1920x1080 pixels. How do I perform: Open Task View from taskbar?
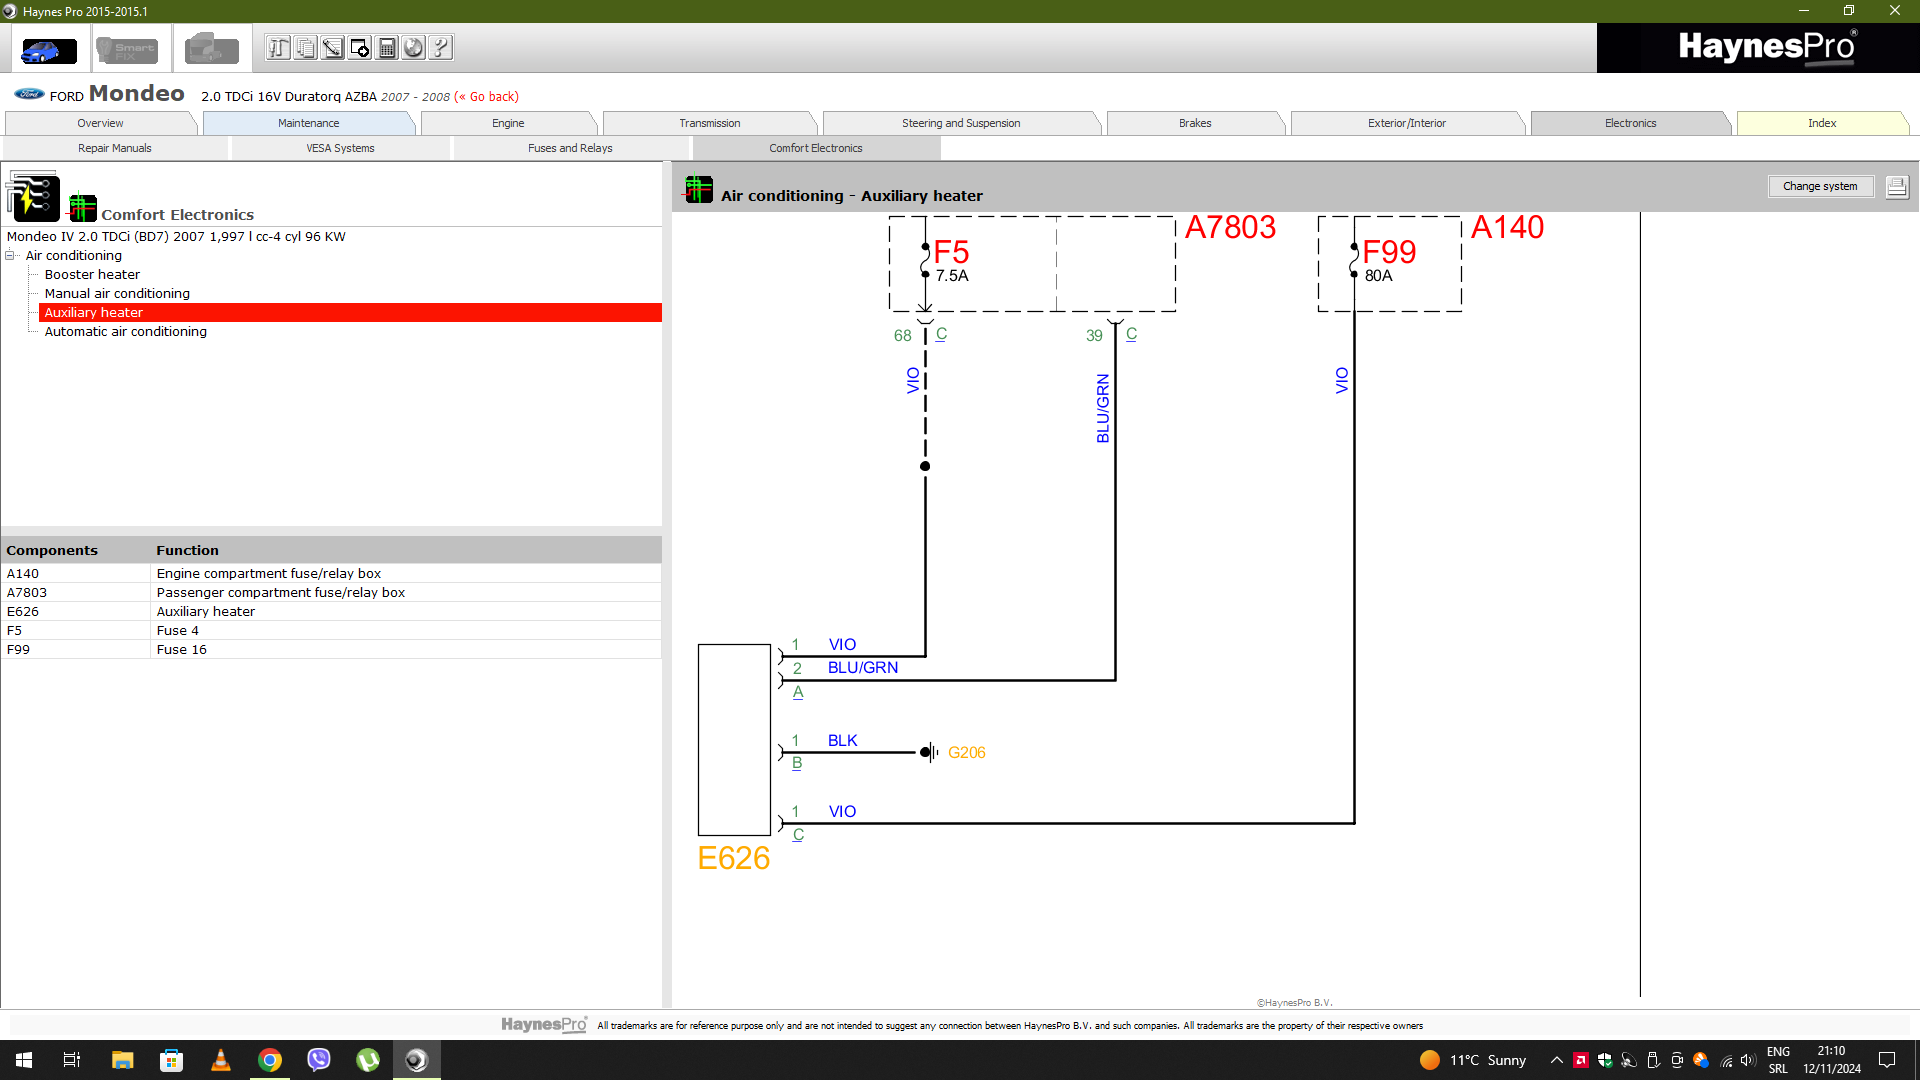pyautogui.click(x=72, y=1060)
